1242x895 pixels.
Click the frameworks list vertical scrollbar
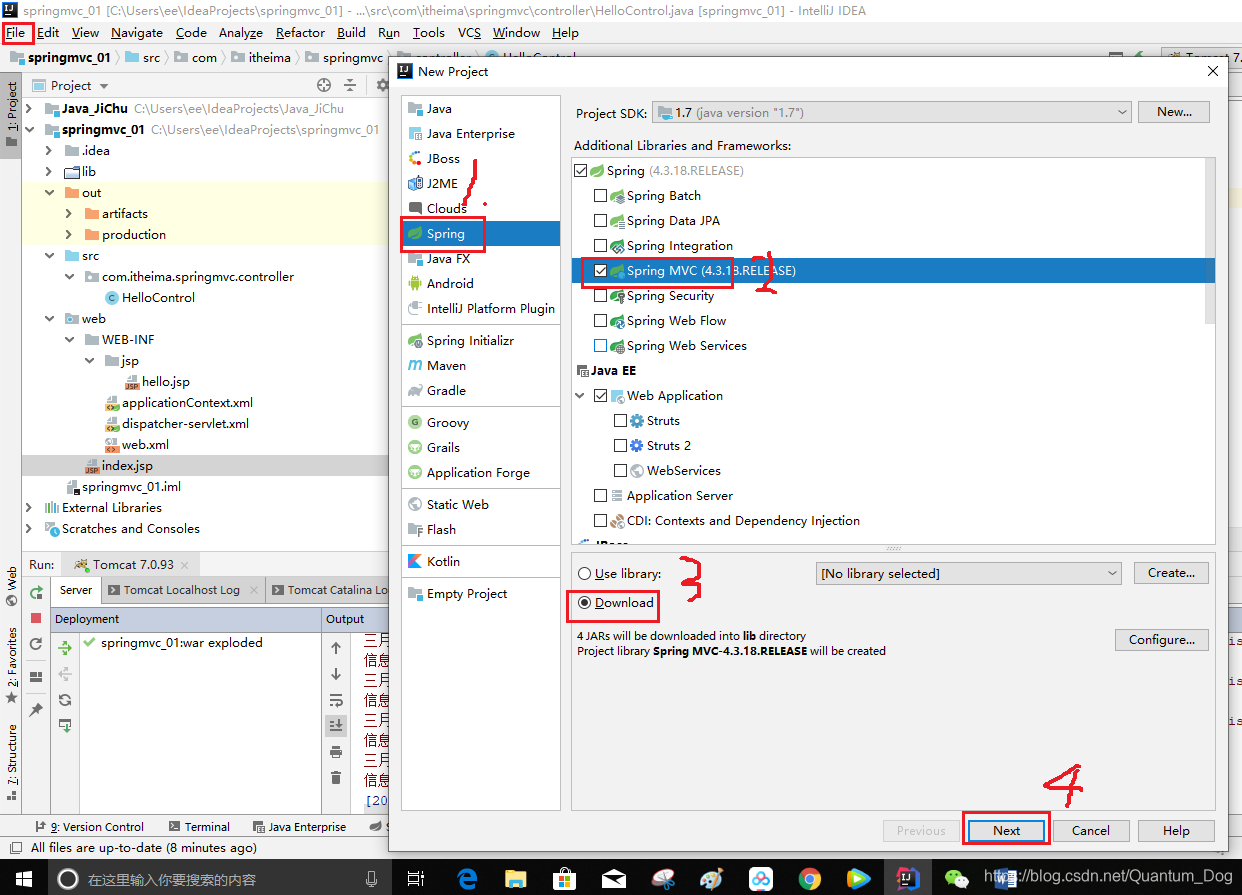click(1210, 242)
